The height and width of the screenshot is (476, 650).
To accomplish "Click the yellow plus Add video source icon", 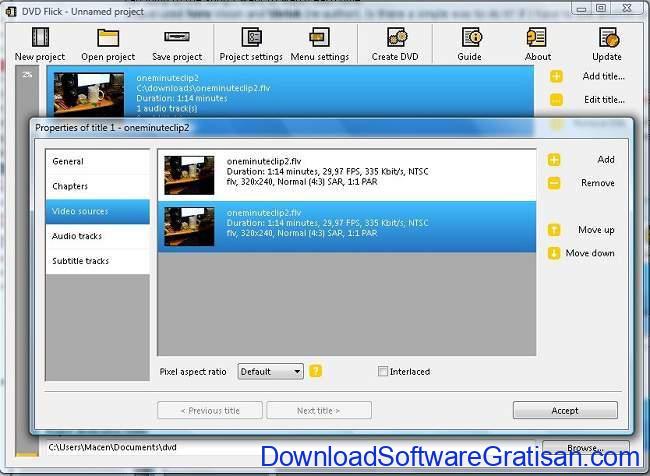I will tap(554, 160).
